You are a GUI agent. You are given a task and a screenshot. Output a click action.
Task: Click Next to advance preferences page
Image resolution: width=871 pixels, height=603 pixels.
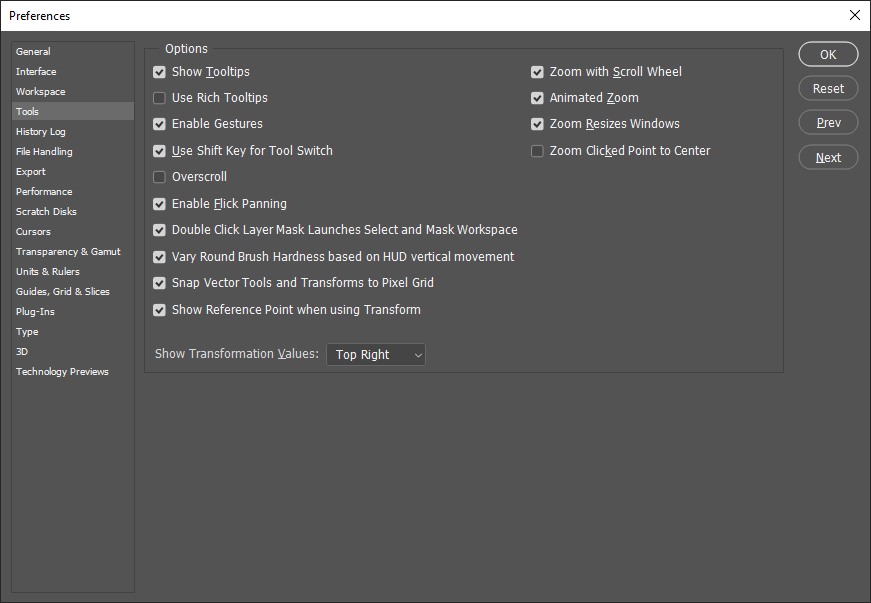[x=828, y=158]
